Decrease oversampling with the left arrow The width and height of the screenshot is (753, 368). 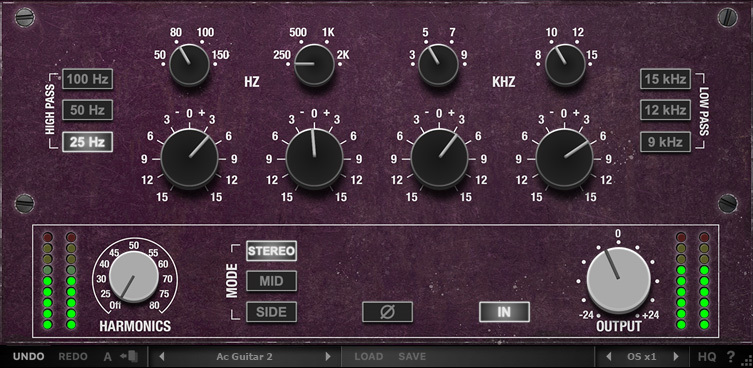pyautogui.click(x=608, y=356)
